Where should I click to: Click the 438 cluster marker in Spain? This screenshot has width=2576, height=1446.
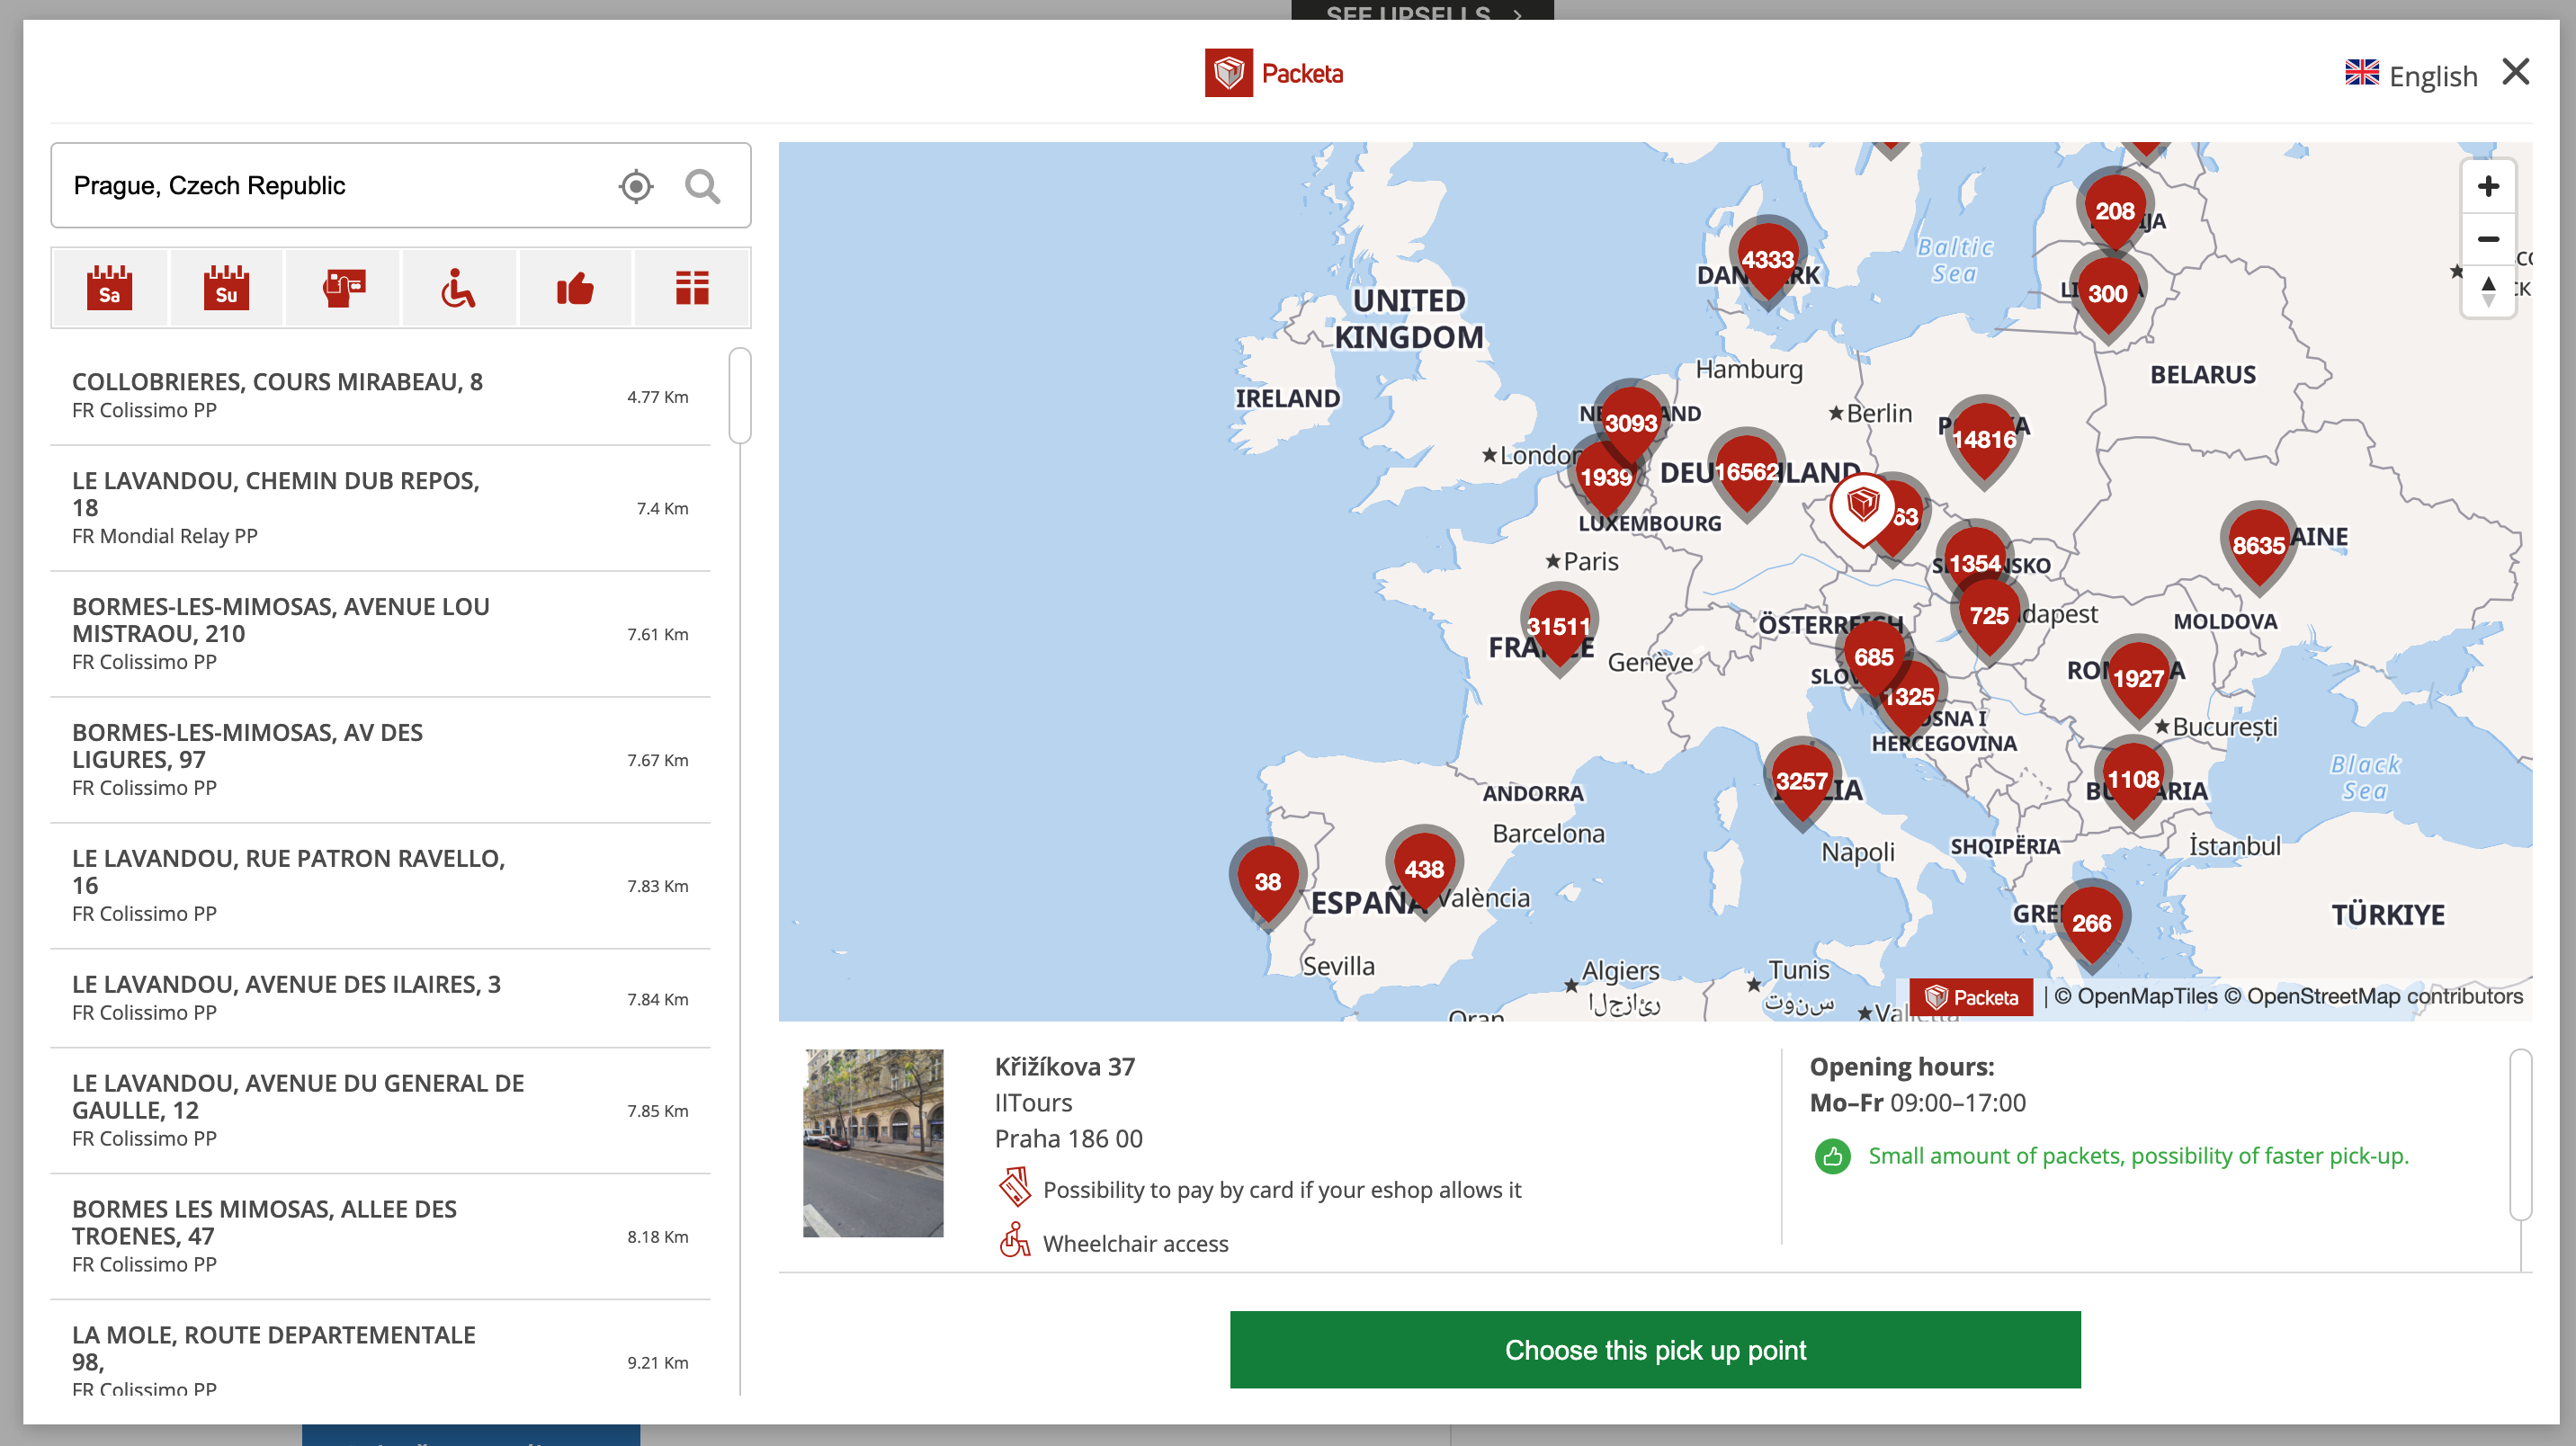(x=1423, y=870)
